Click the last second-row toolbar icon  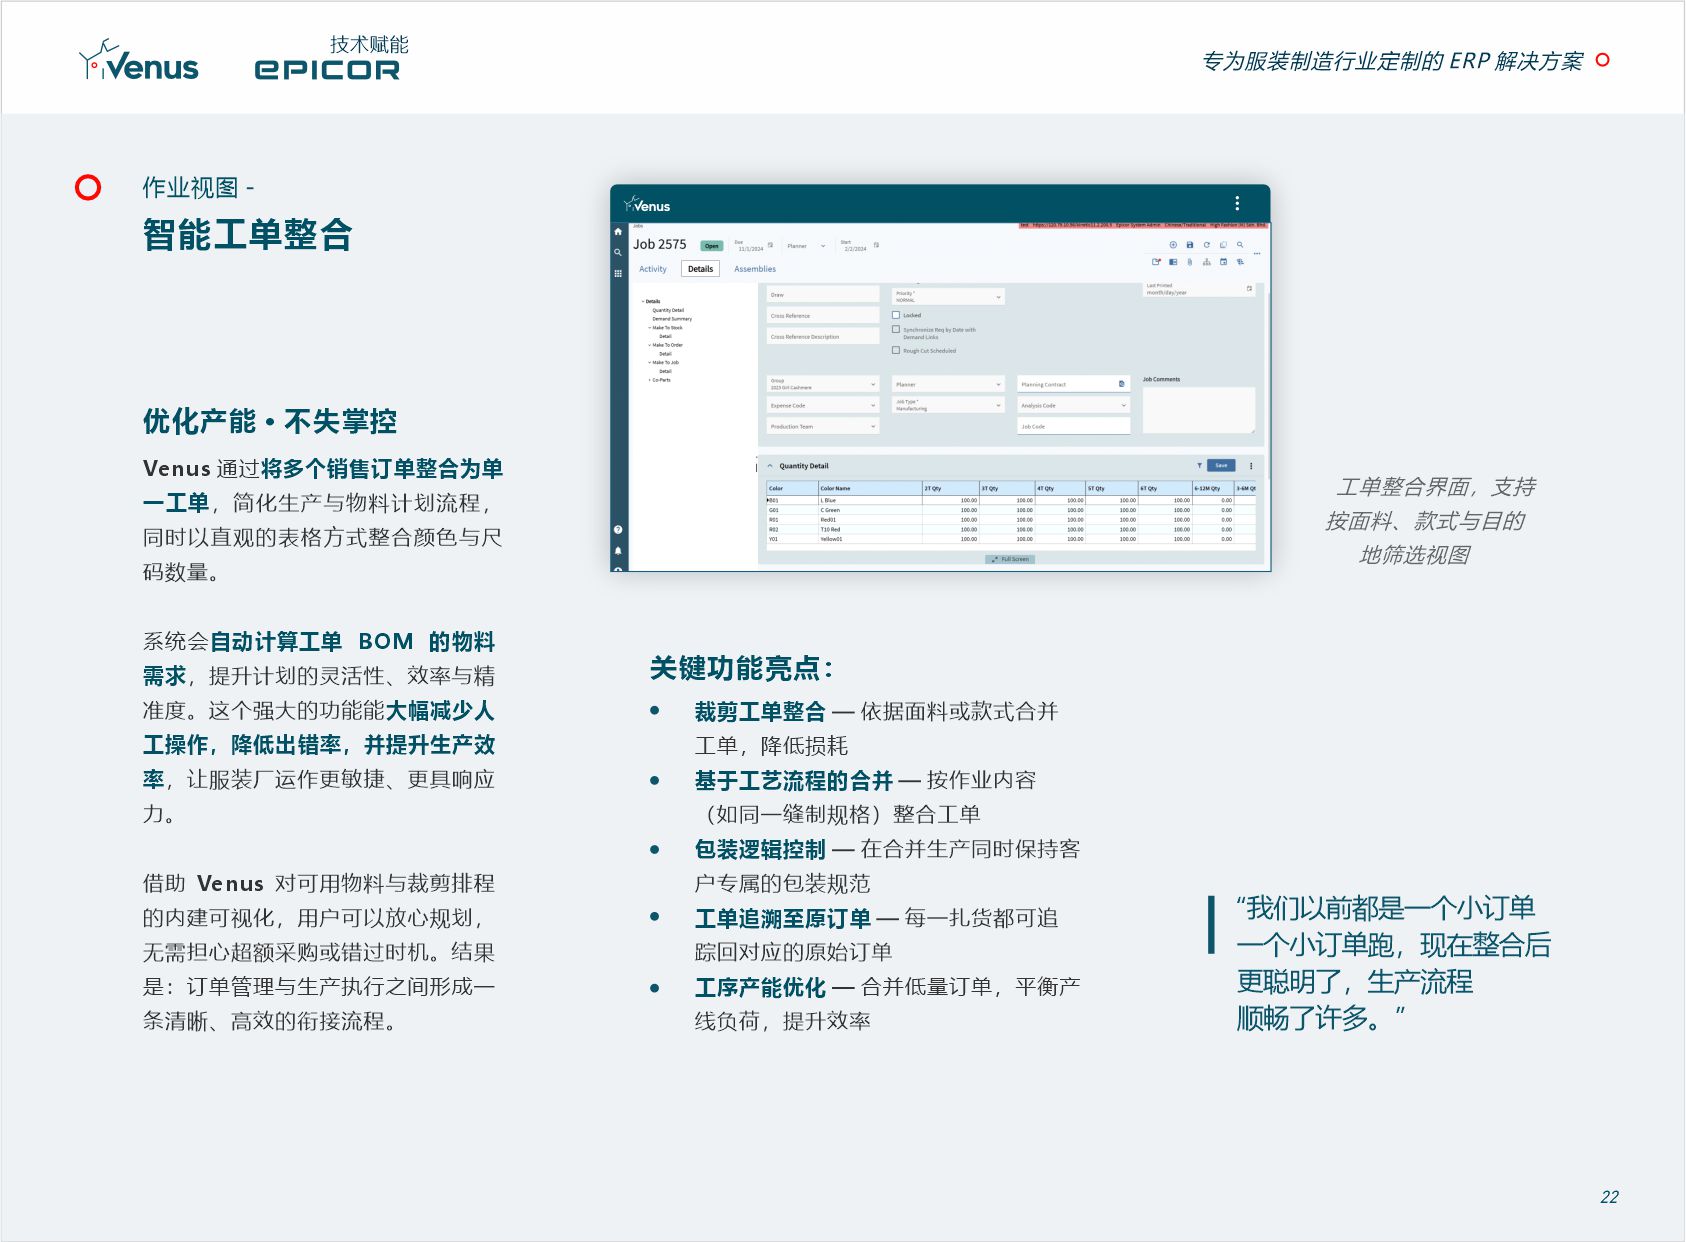[x=1240, y=262]
